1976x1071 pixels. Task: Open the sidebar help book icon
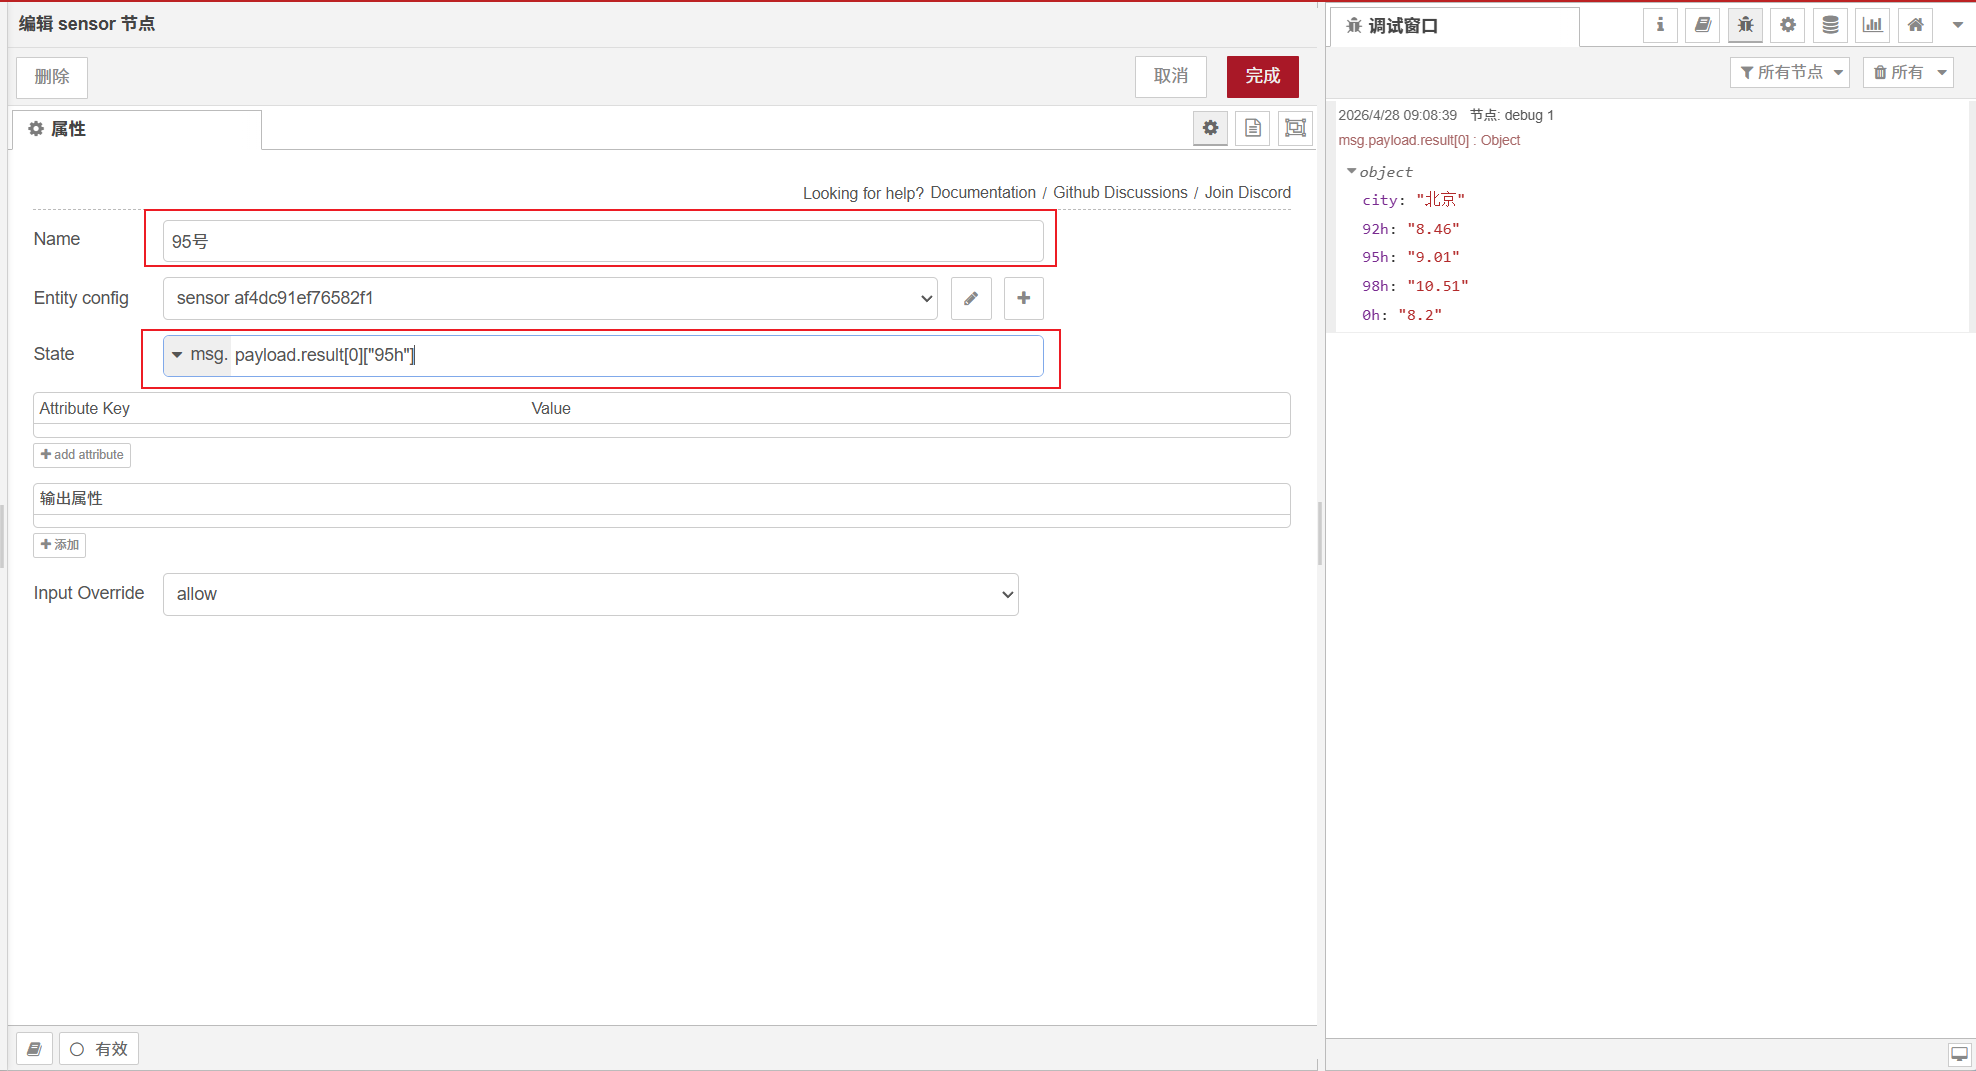(1703, 25)
